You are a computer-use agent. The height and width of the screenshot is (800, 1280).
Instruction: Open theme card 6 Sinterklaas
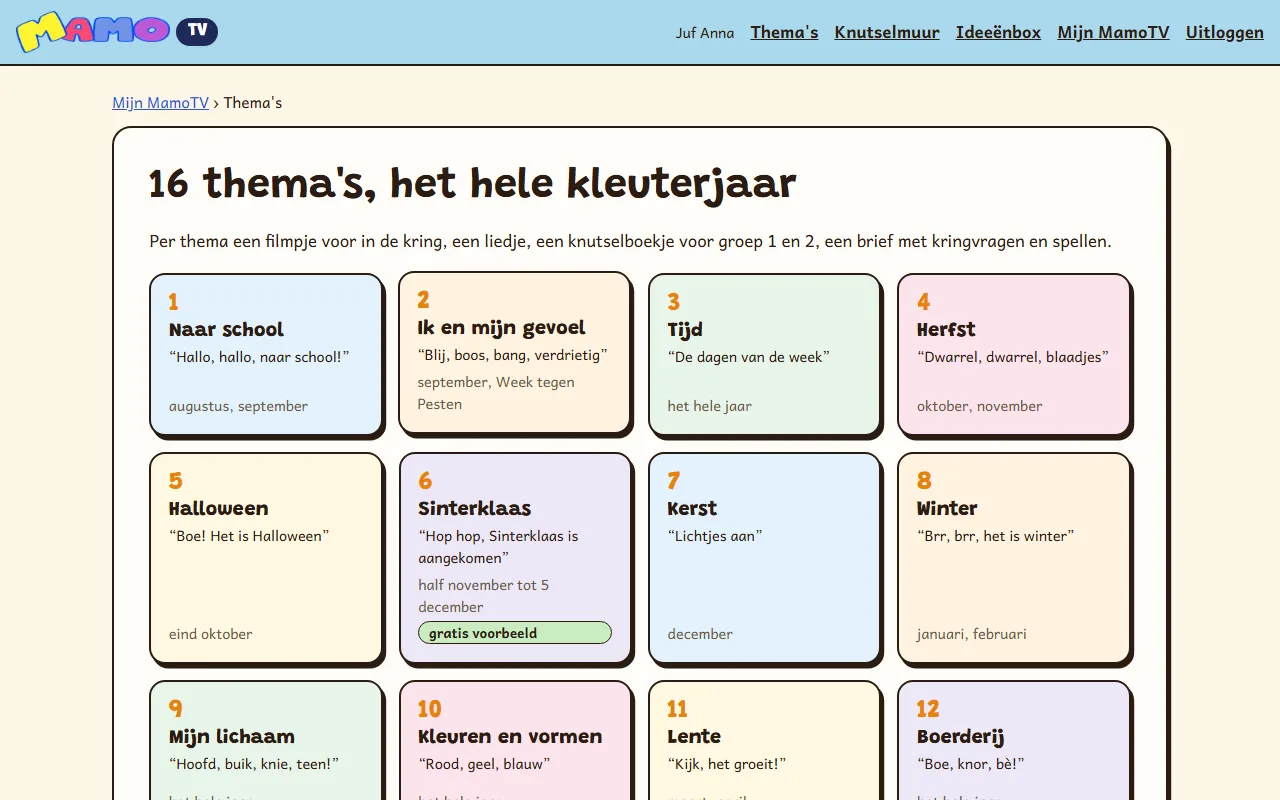pyautogui.click(x=515, y=558)
